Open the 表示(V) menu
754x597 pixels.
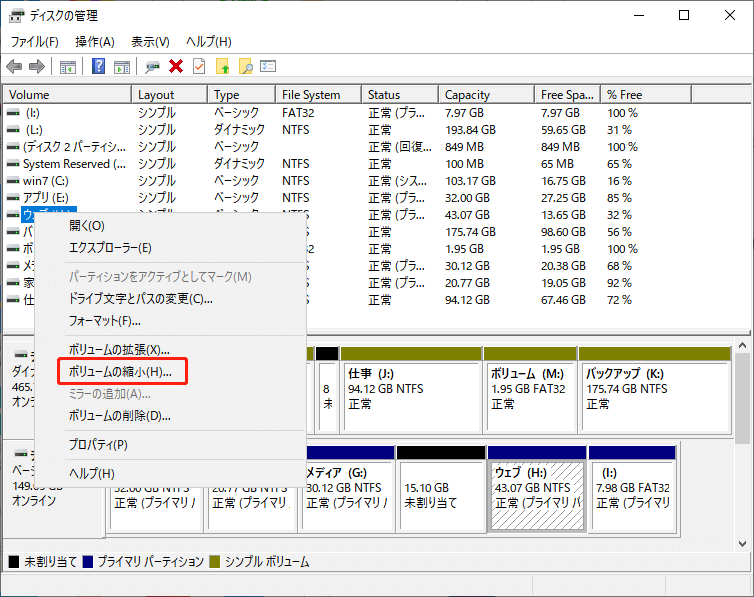pyautogui.click(x=149, y=42)
